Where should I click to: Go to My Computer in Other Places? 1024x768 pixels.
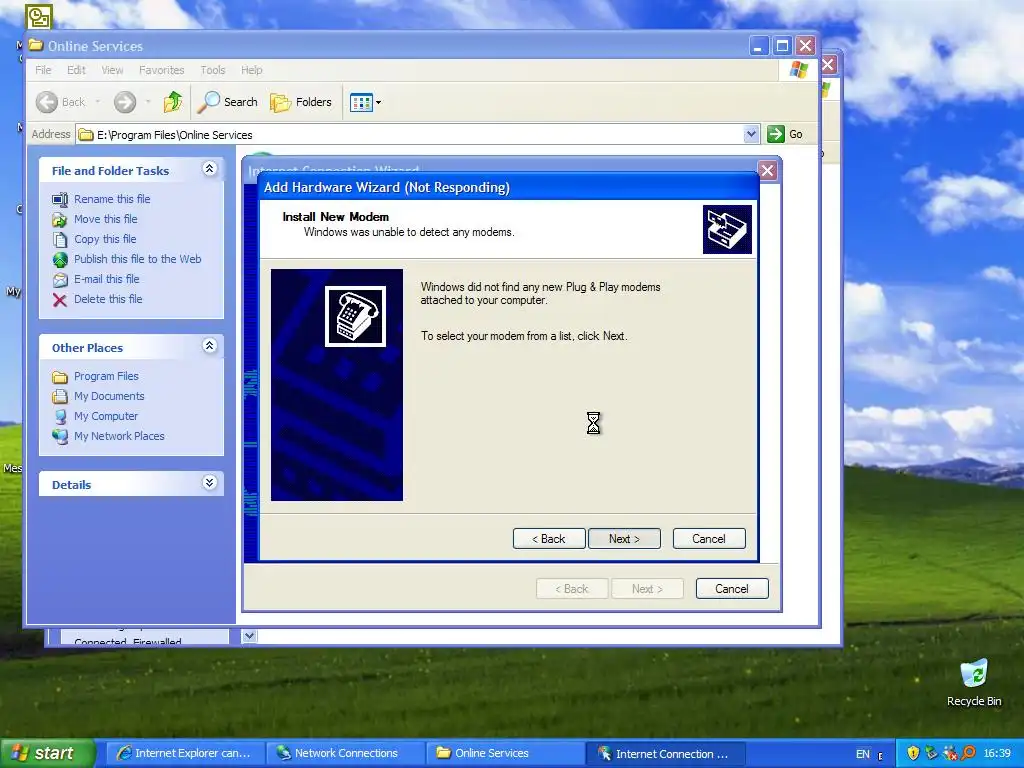[106, 416]
